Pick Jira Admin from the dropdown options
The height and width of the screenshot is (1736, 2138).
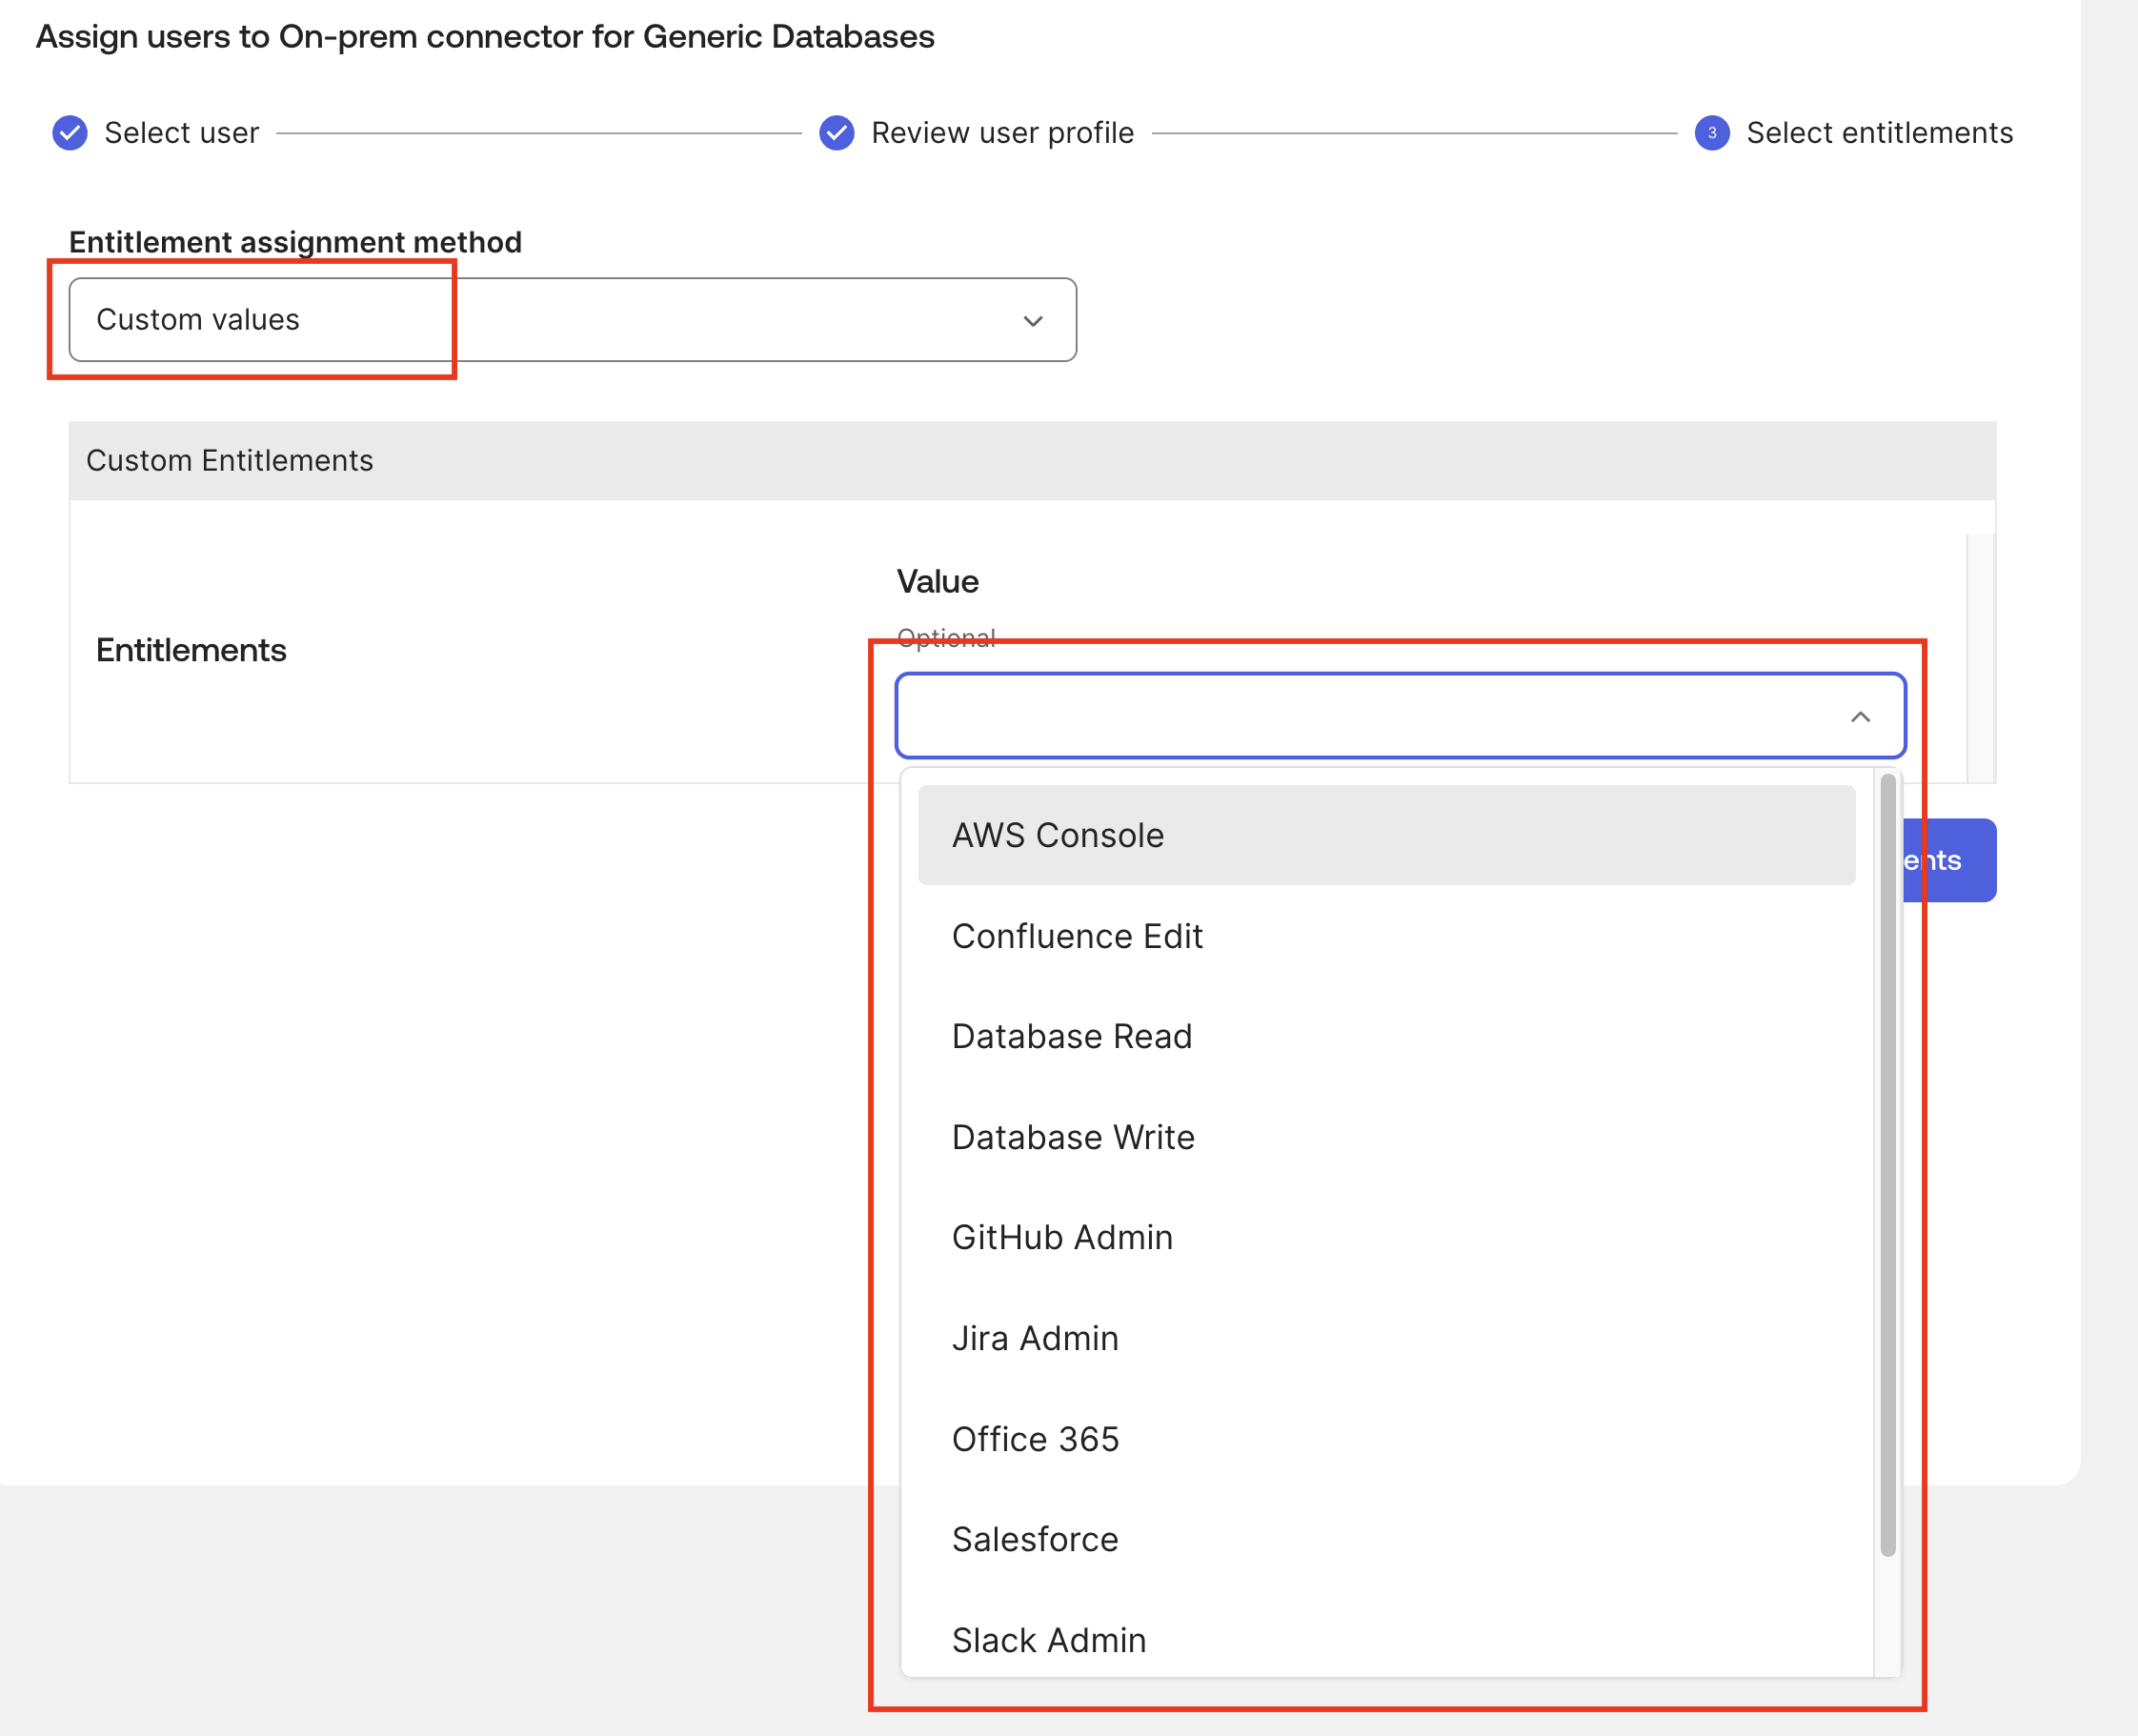(x=1035, y=1338)
